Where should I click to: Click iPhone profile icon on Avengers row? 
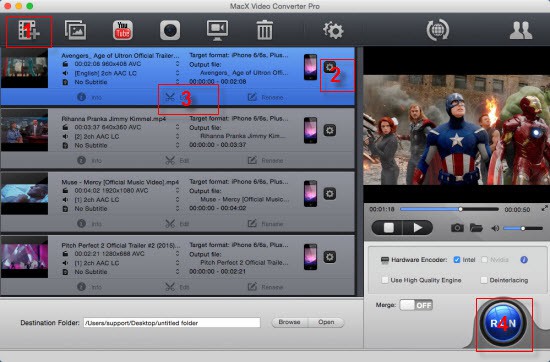pos(310,67)
